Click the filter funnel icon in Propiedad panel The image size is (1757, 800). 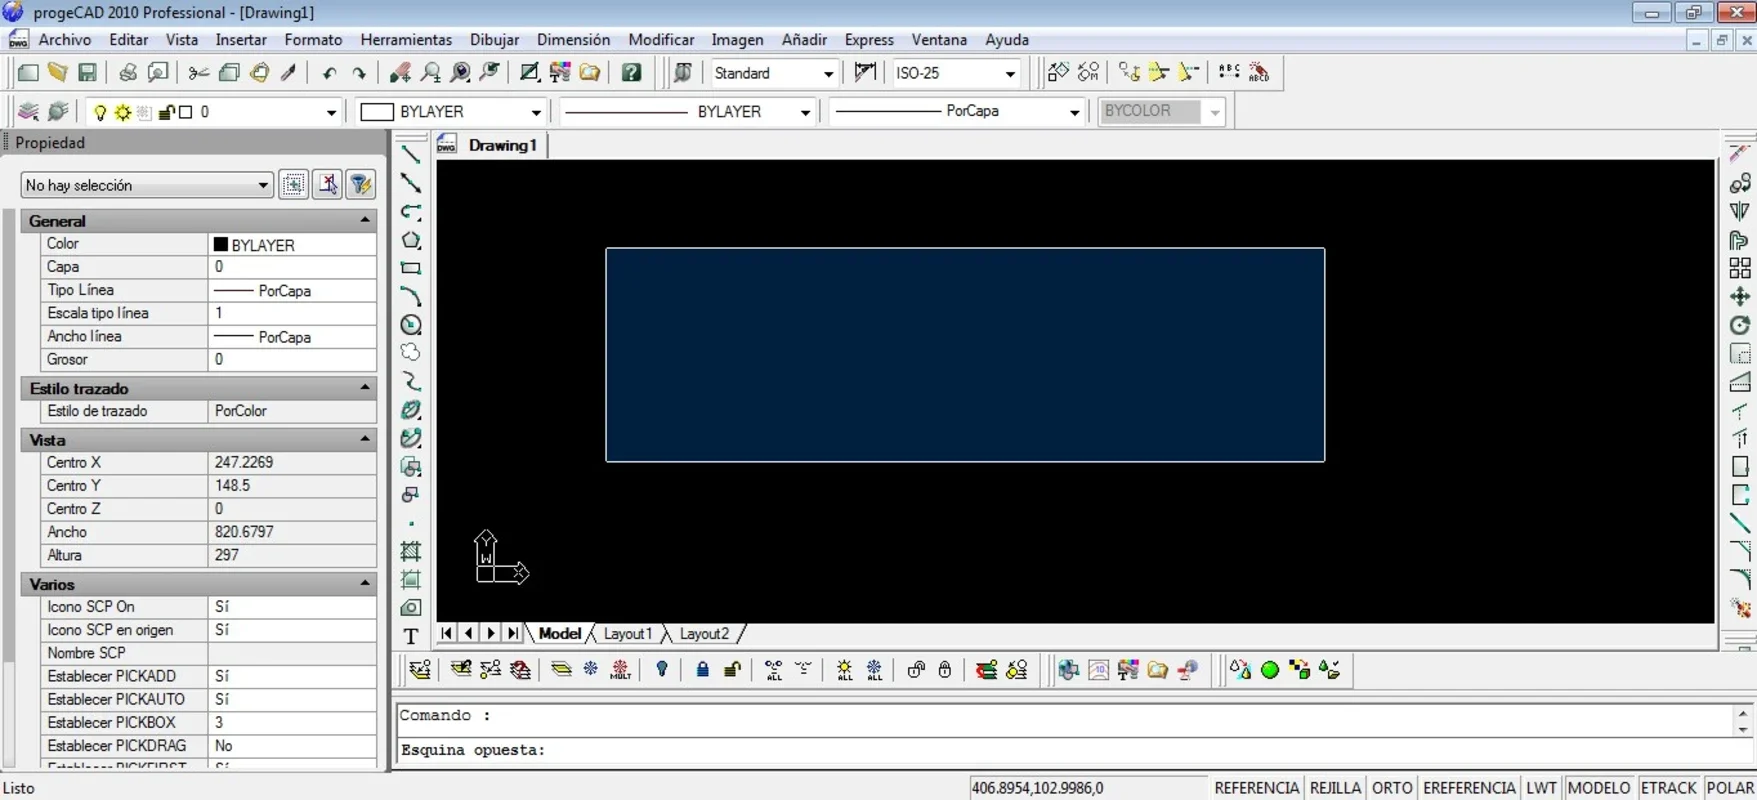pos(361,185)
